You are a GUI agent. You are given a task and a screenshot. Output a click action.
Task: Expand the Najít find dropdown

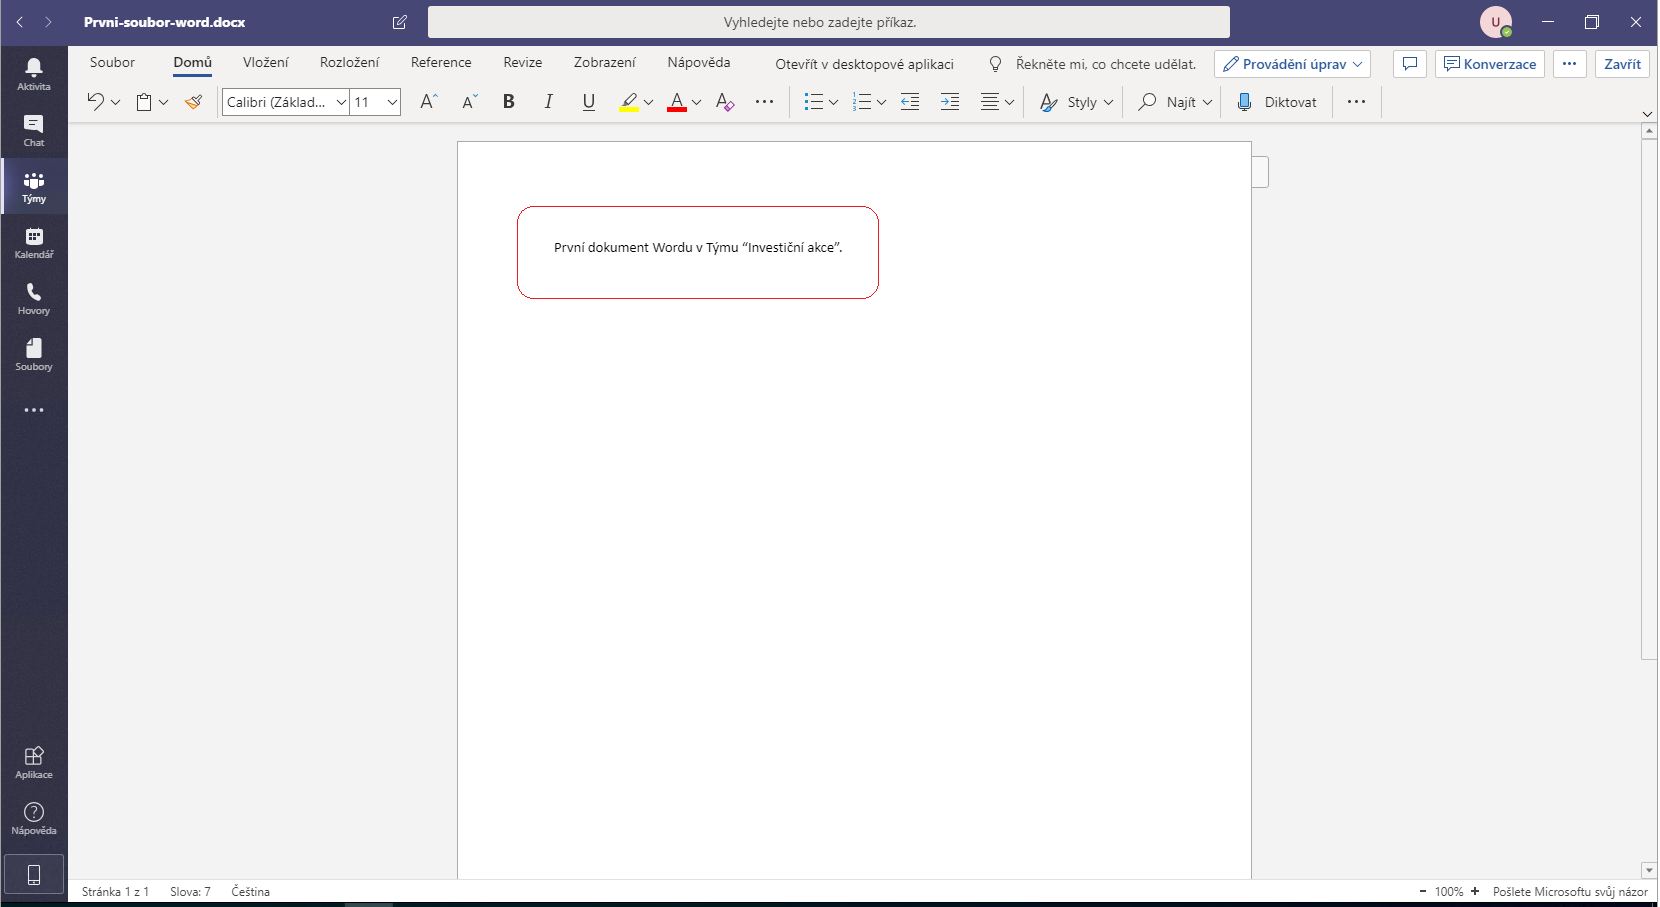coord(1208,102)
